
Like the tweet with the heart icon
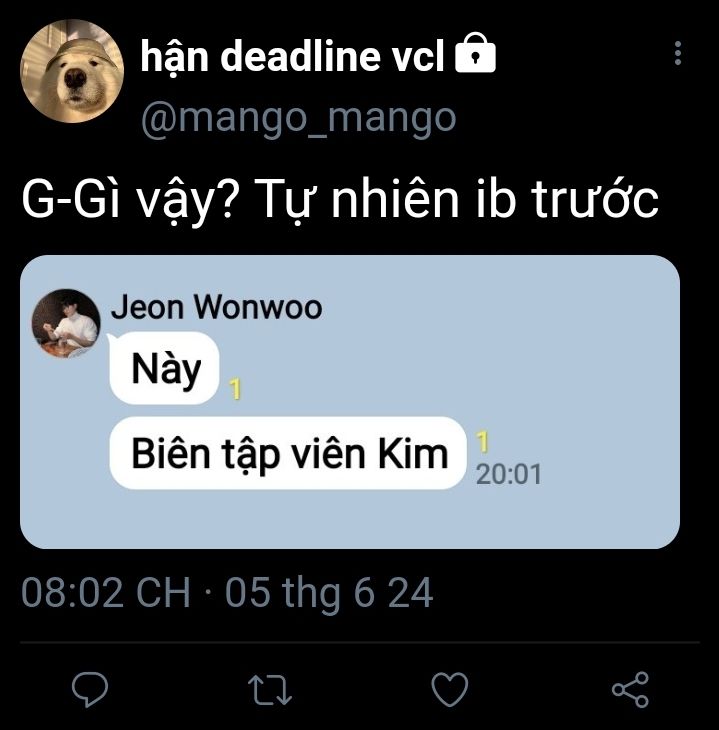tap(450, 689)
